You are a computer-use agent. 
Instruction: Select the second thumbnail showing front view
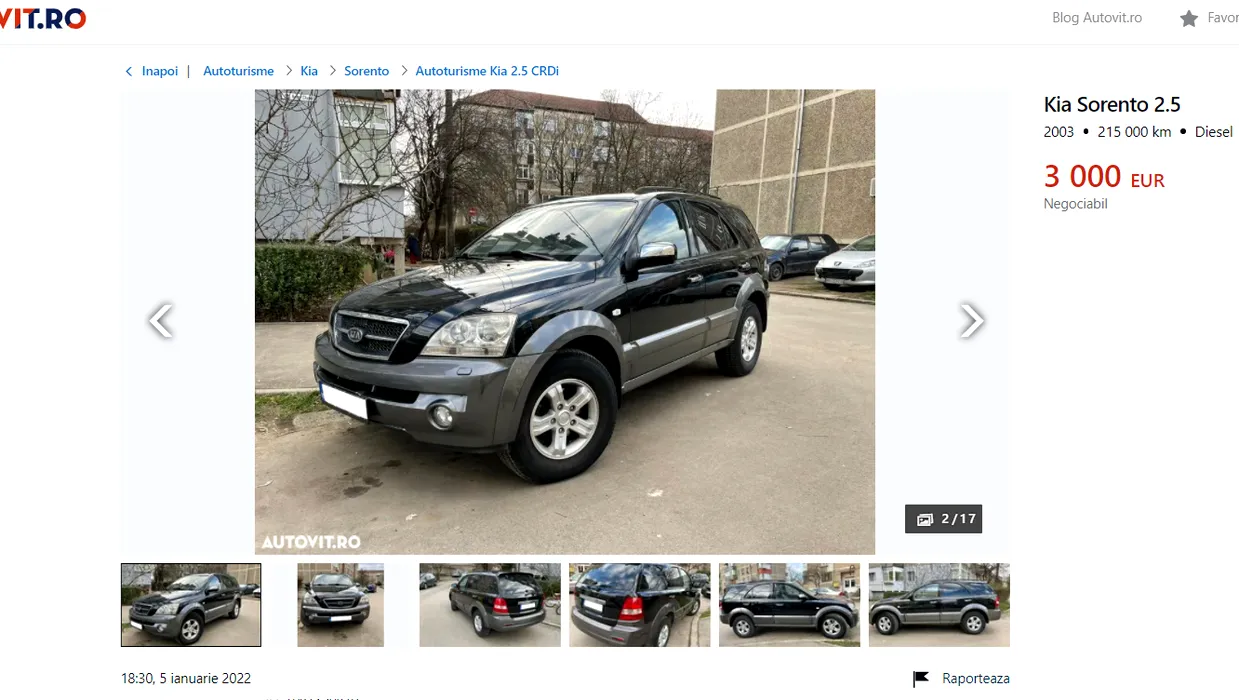click(340, 605)
